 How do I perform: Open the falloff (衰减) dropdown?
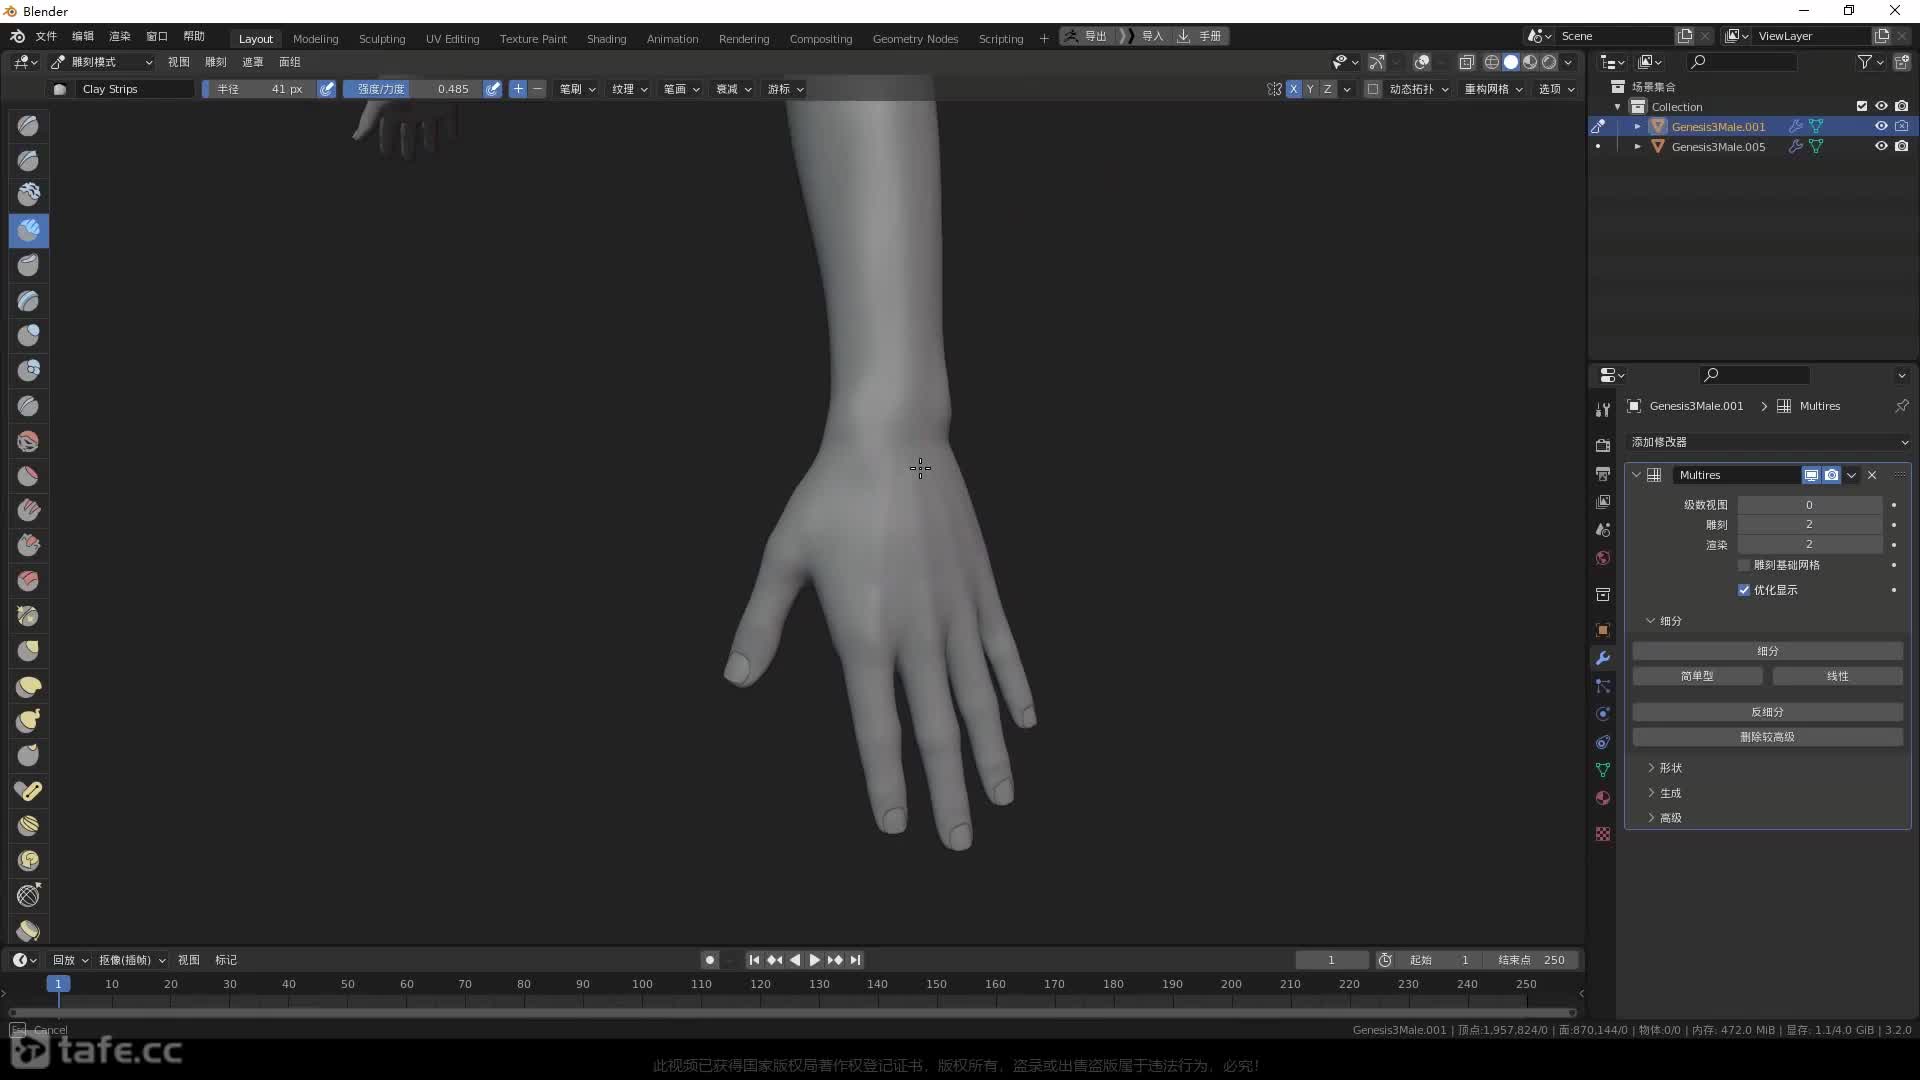(x=734, y=89)
